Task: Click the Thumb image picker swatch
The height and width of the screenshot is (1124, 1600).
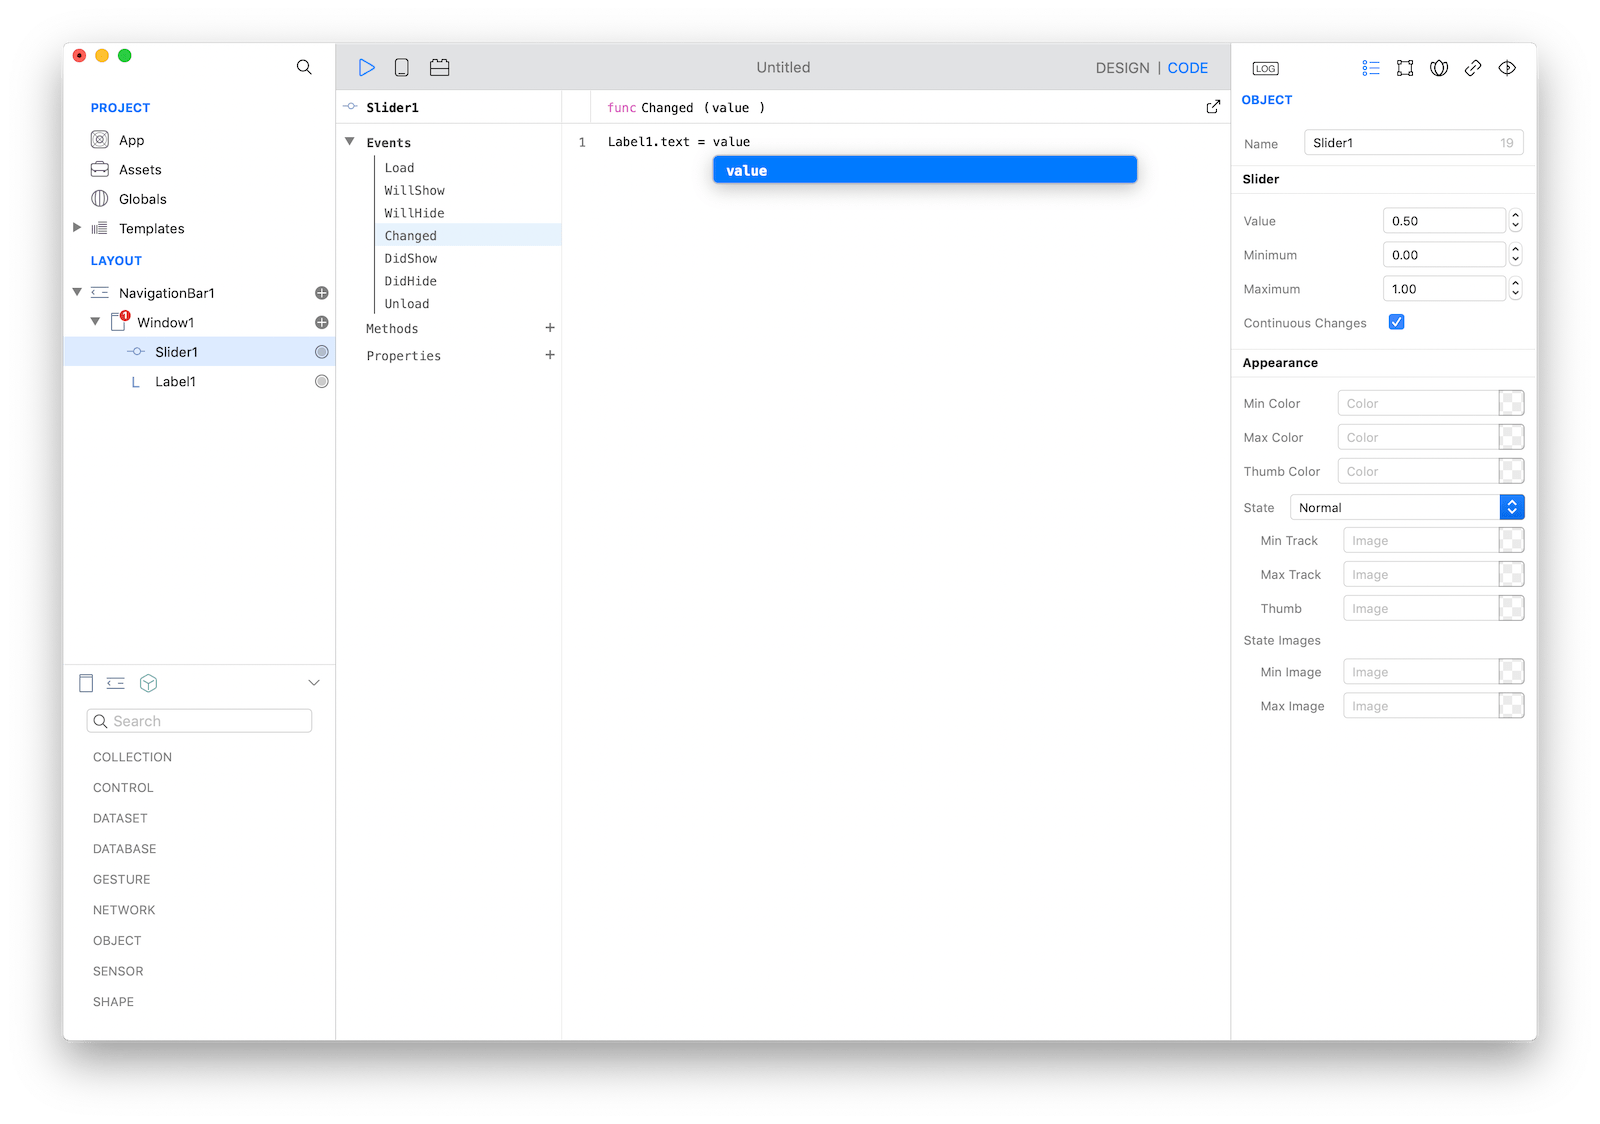Action: 1512,608
